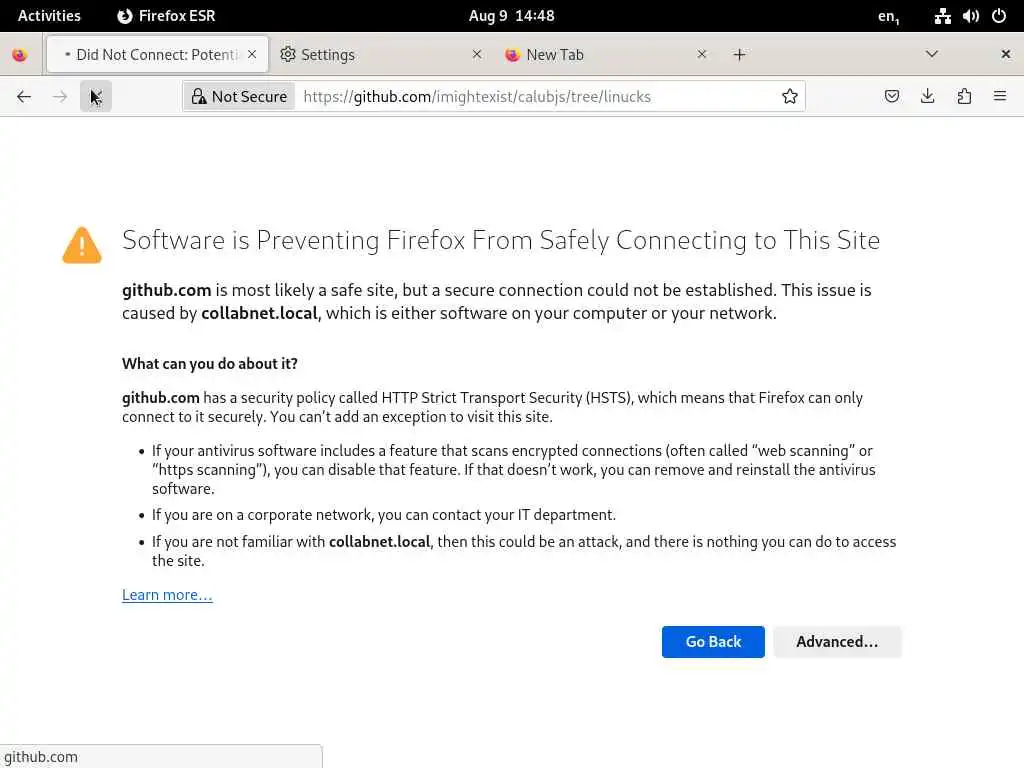Expand the list all tabs dropdown

[x=932, y=54]
